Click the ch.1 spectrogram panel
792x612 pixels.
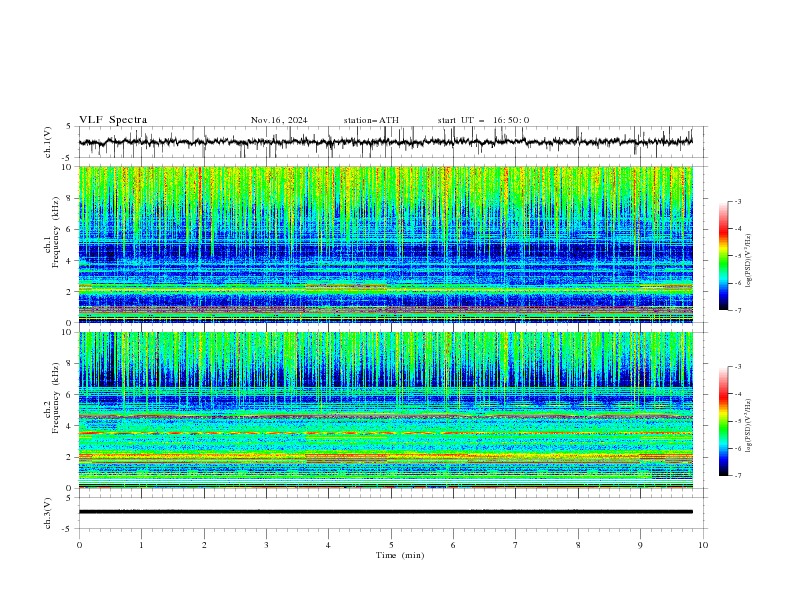[x=385, y=244]
